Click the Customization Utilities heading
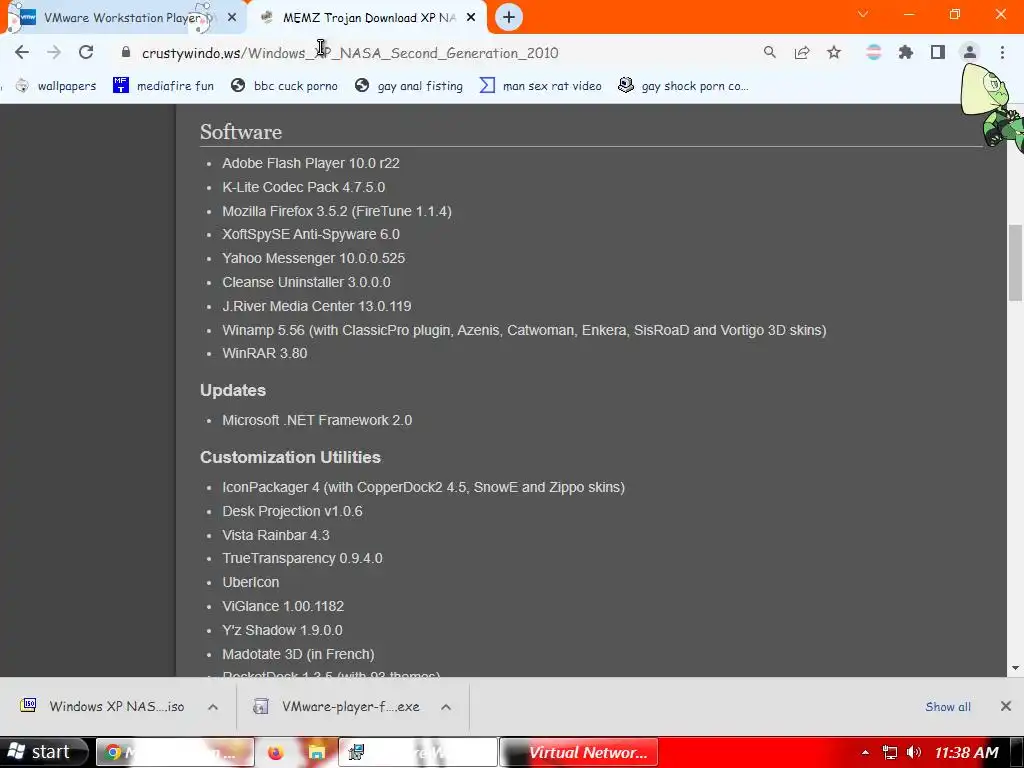Viewport: 1024px width, 768px height. [x=291, y=457]
